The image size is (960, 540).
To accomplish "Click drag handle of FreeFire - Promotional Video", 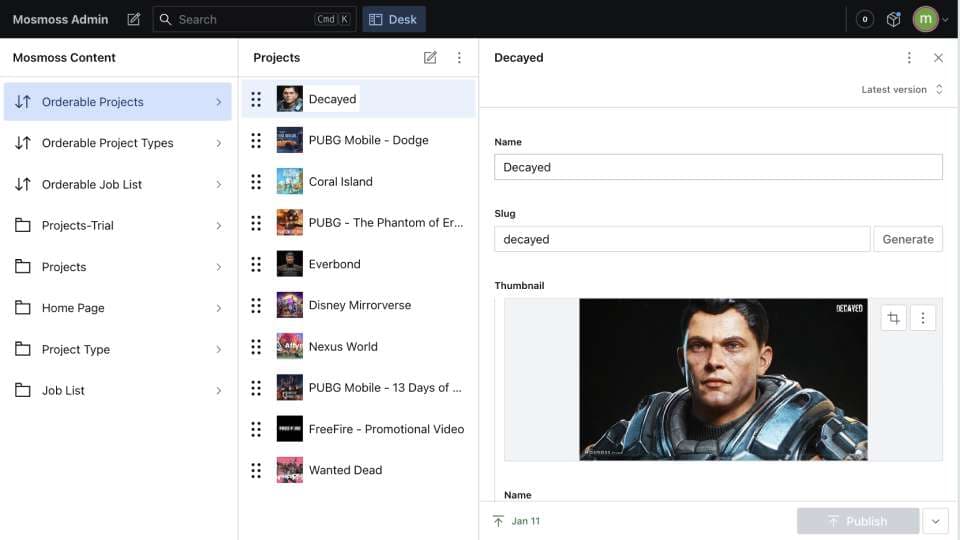I will 256,429.
